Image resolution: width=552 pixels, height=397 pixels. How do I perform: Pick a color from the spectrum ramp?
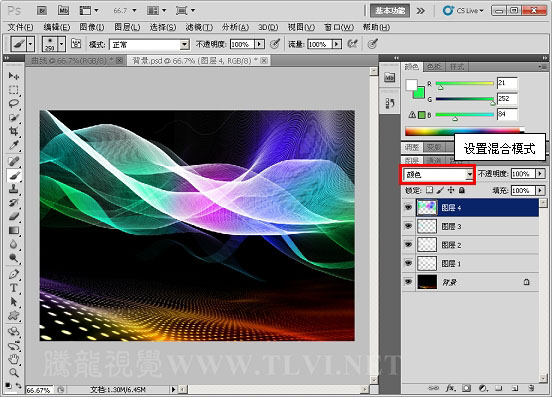tap(464, 131)
